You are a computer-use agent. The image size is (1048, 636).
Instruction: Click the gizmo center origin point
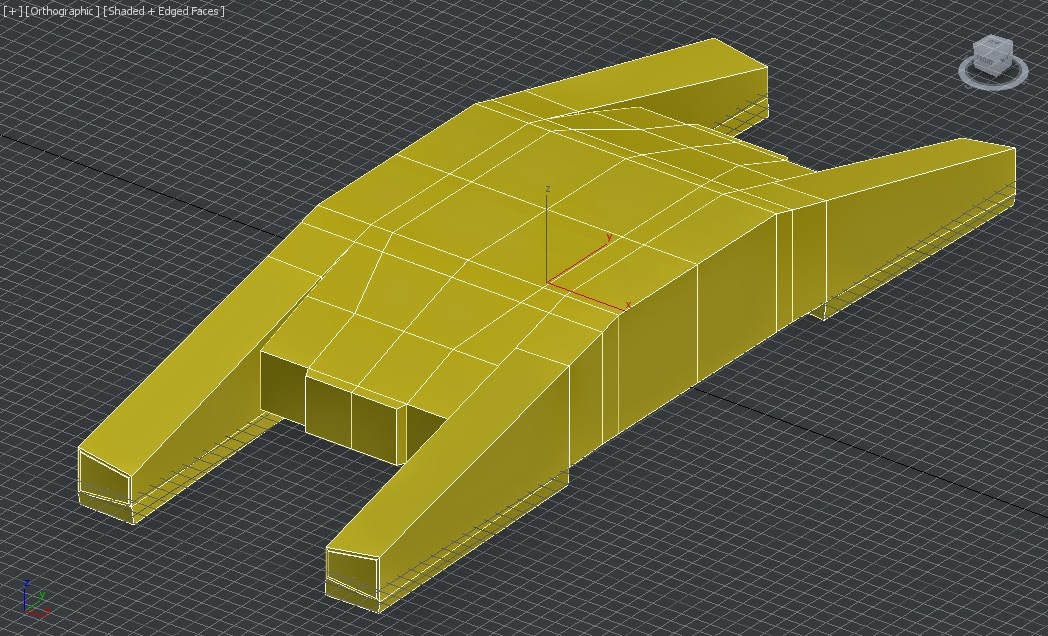[546, 282]
